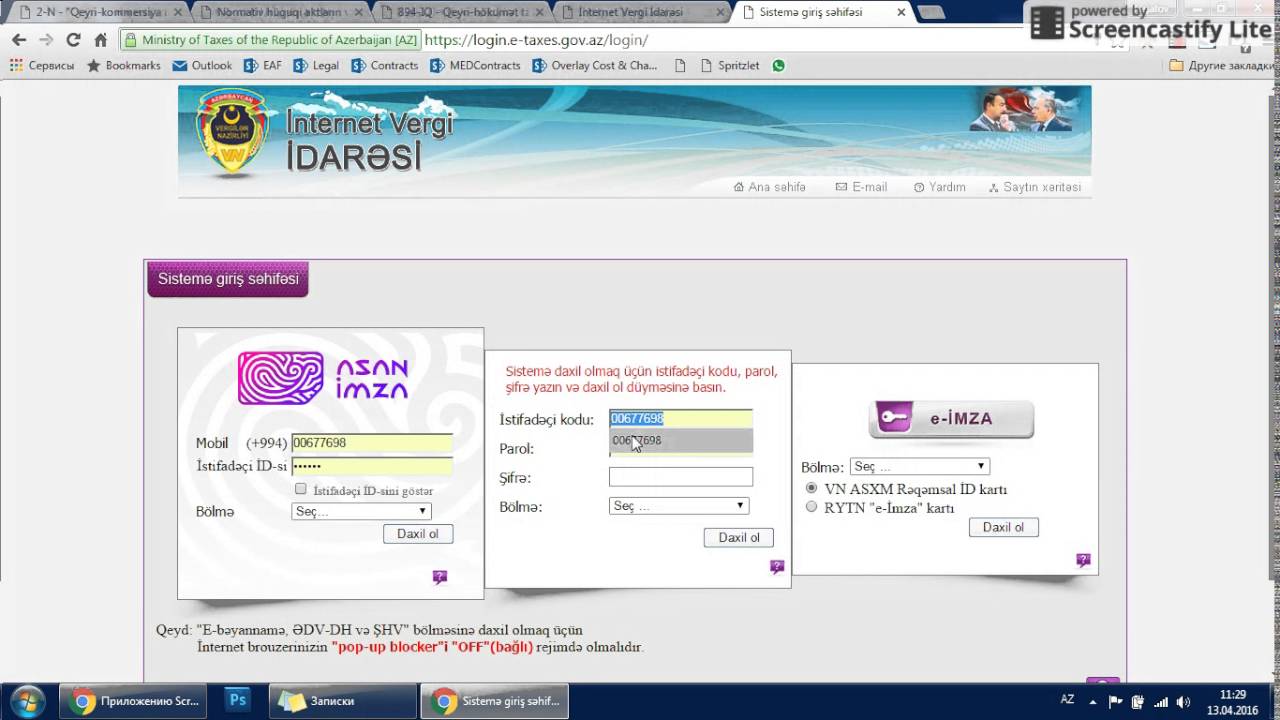Viewport: 1280px width, 720px height.
Task: Click Daxil ol in user code panel
Action: coord(739,537)
